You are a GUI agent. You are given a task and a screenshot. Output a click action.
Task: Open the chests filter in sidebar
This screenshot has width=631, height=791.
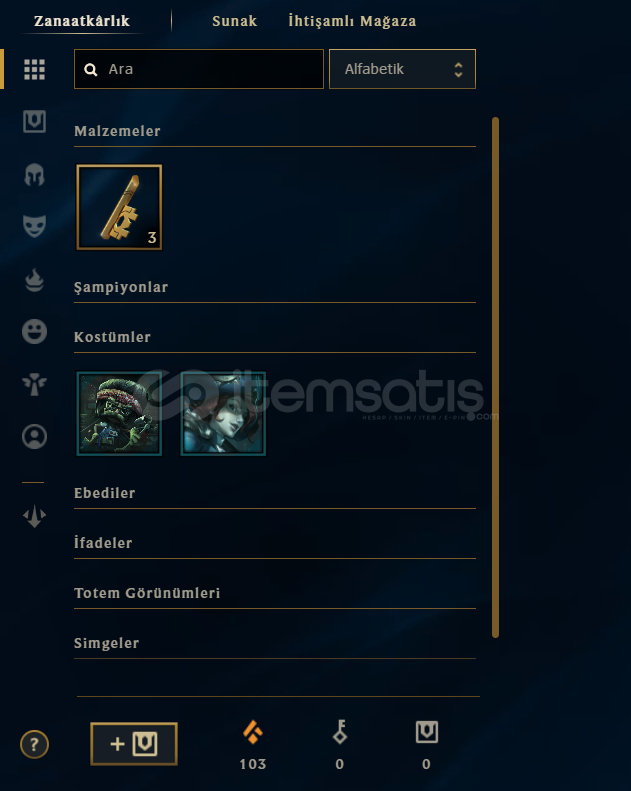coord(34,122)
